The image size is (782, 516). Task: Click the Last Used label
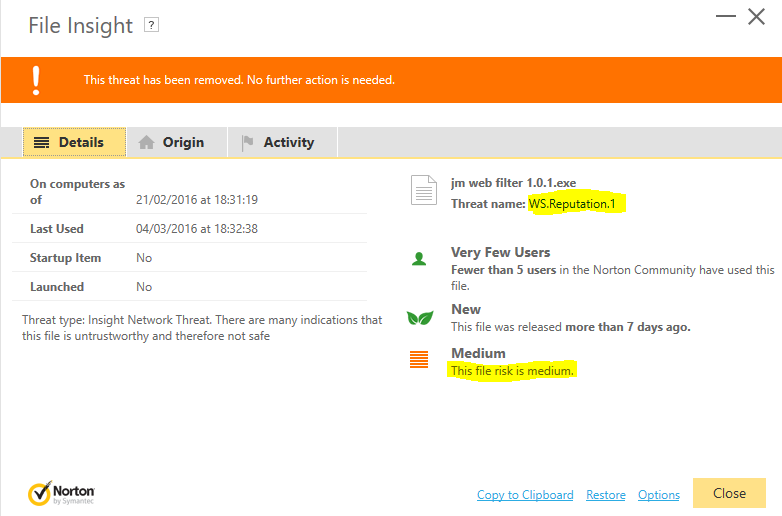pyautogui.click(x=57, y=229)
